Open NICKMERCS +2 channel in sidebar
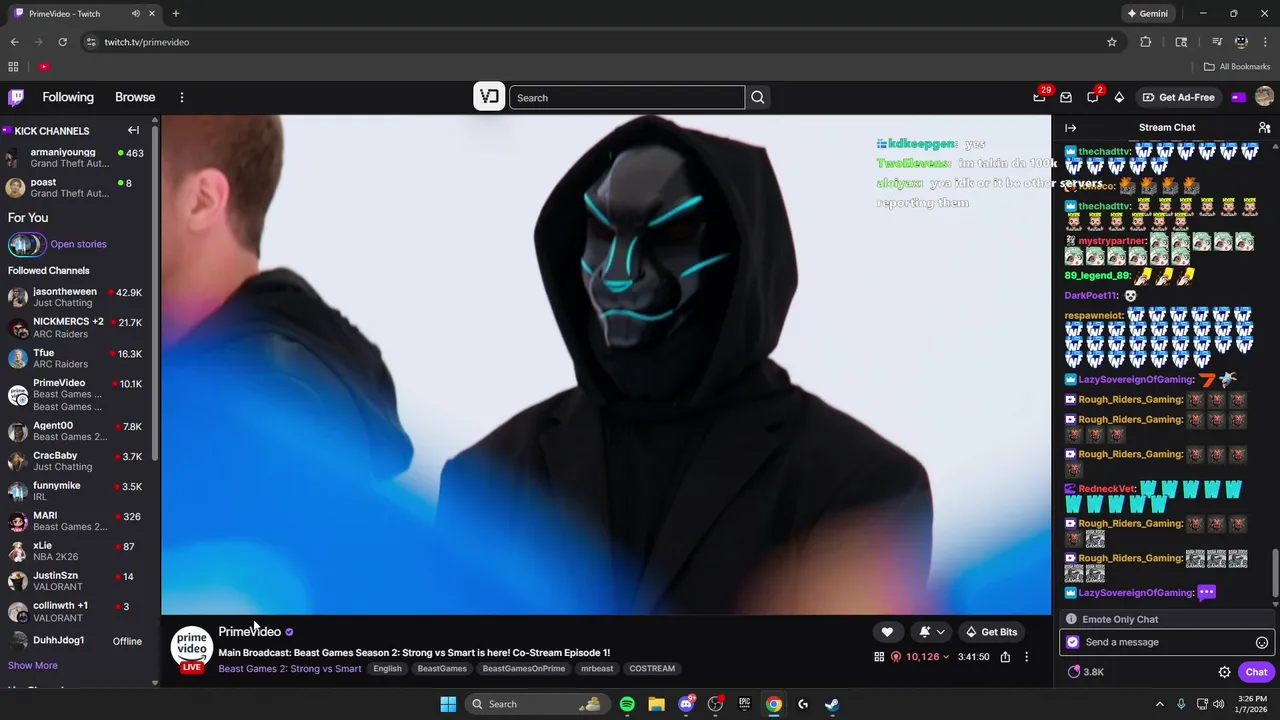 (x=76, y=328)
